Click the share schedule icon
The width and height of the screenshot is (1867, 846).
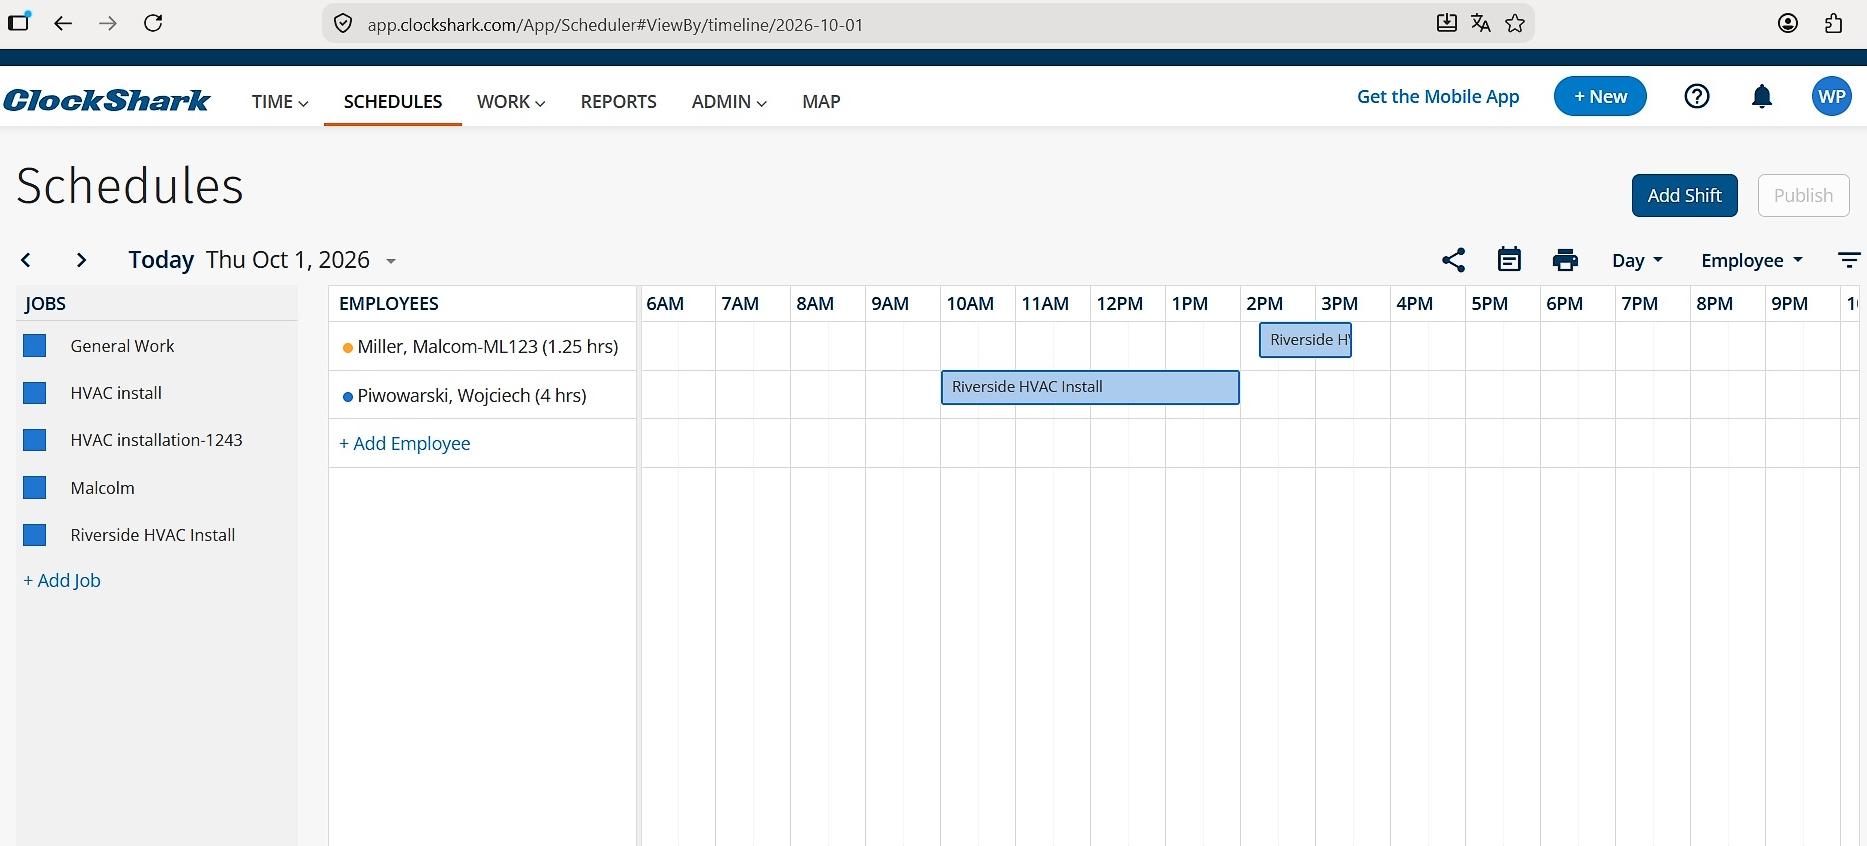point(1453,260)
